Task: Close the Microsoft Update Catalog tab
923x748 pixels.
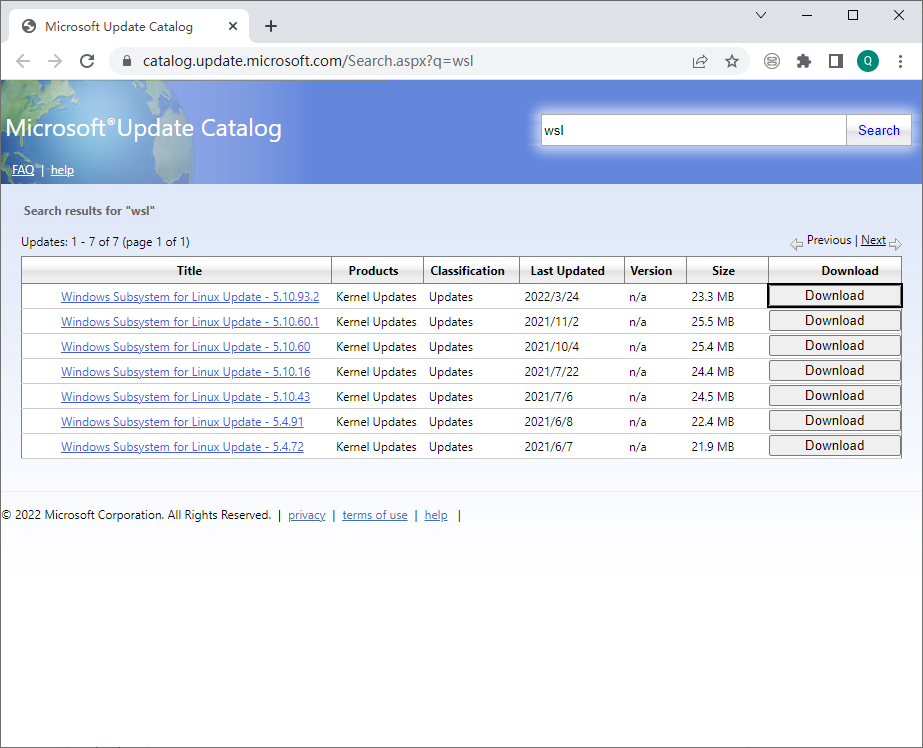Action: pos(233,26)
